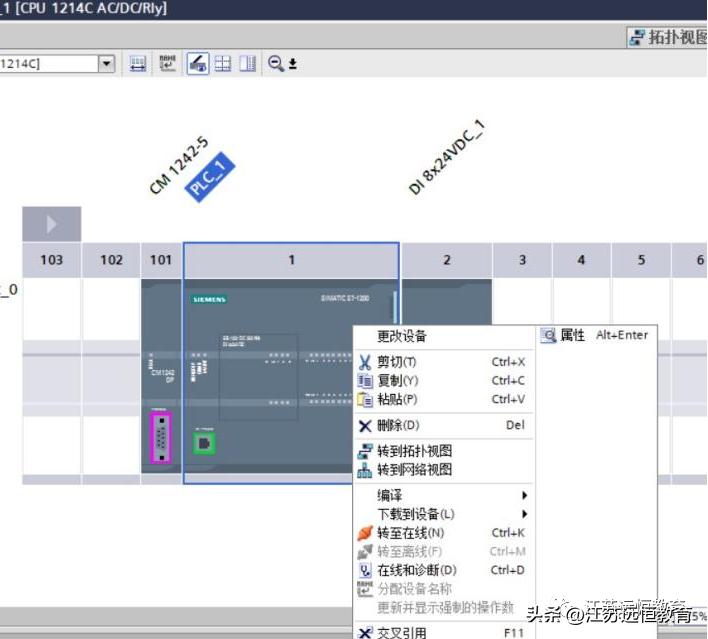Click the 下载到设备 submenu arrow
Viewport: 708px width, 639px height.
(524, 514)
